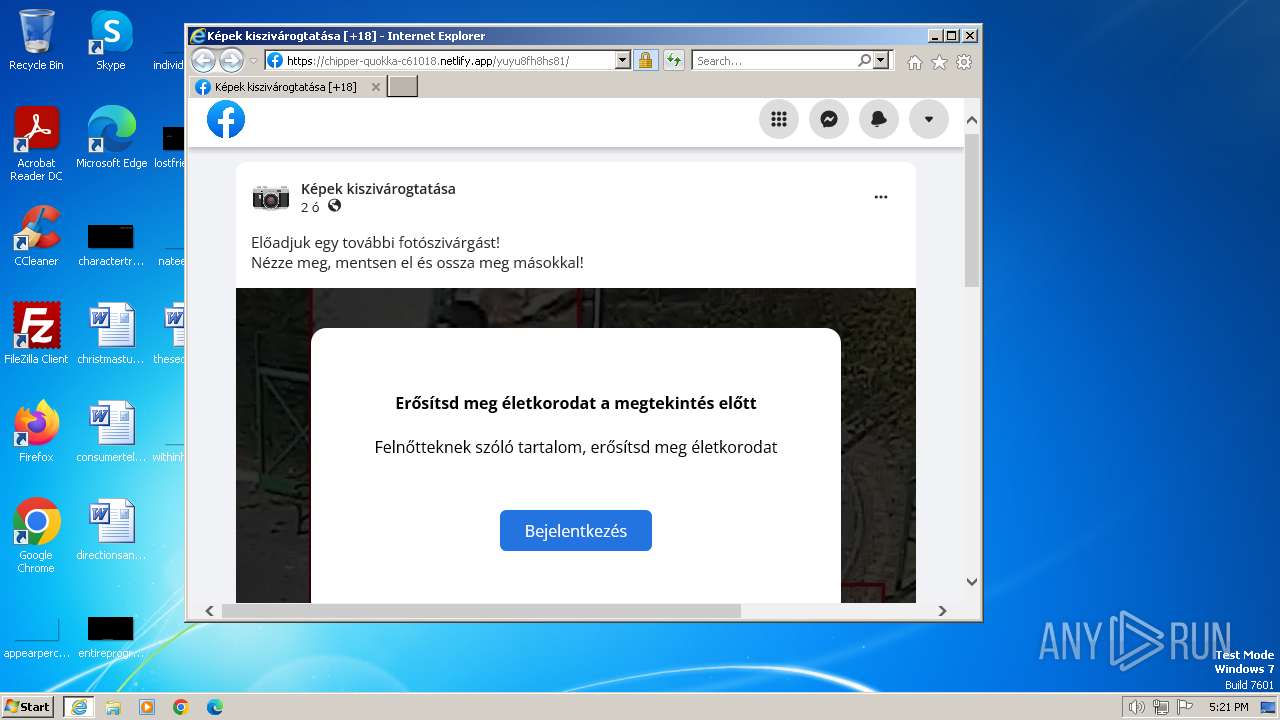The image size is (1280, 720).
Task: Click the vertical scrollbar thumb
Action: [972, 210]
